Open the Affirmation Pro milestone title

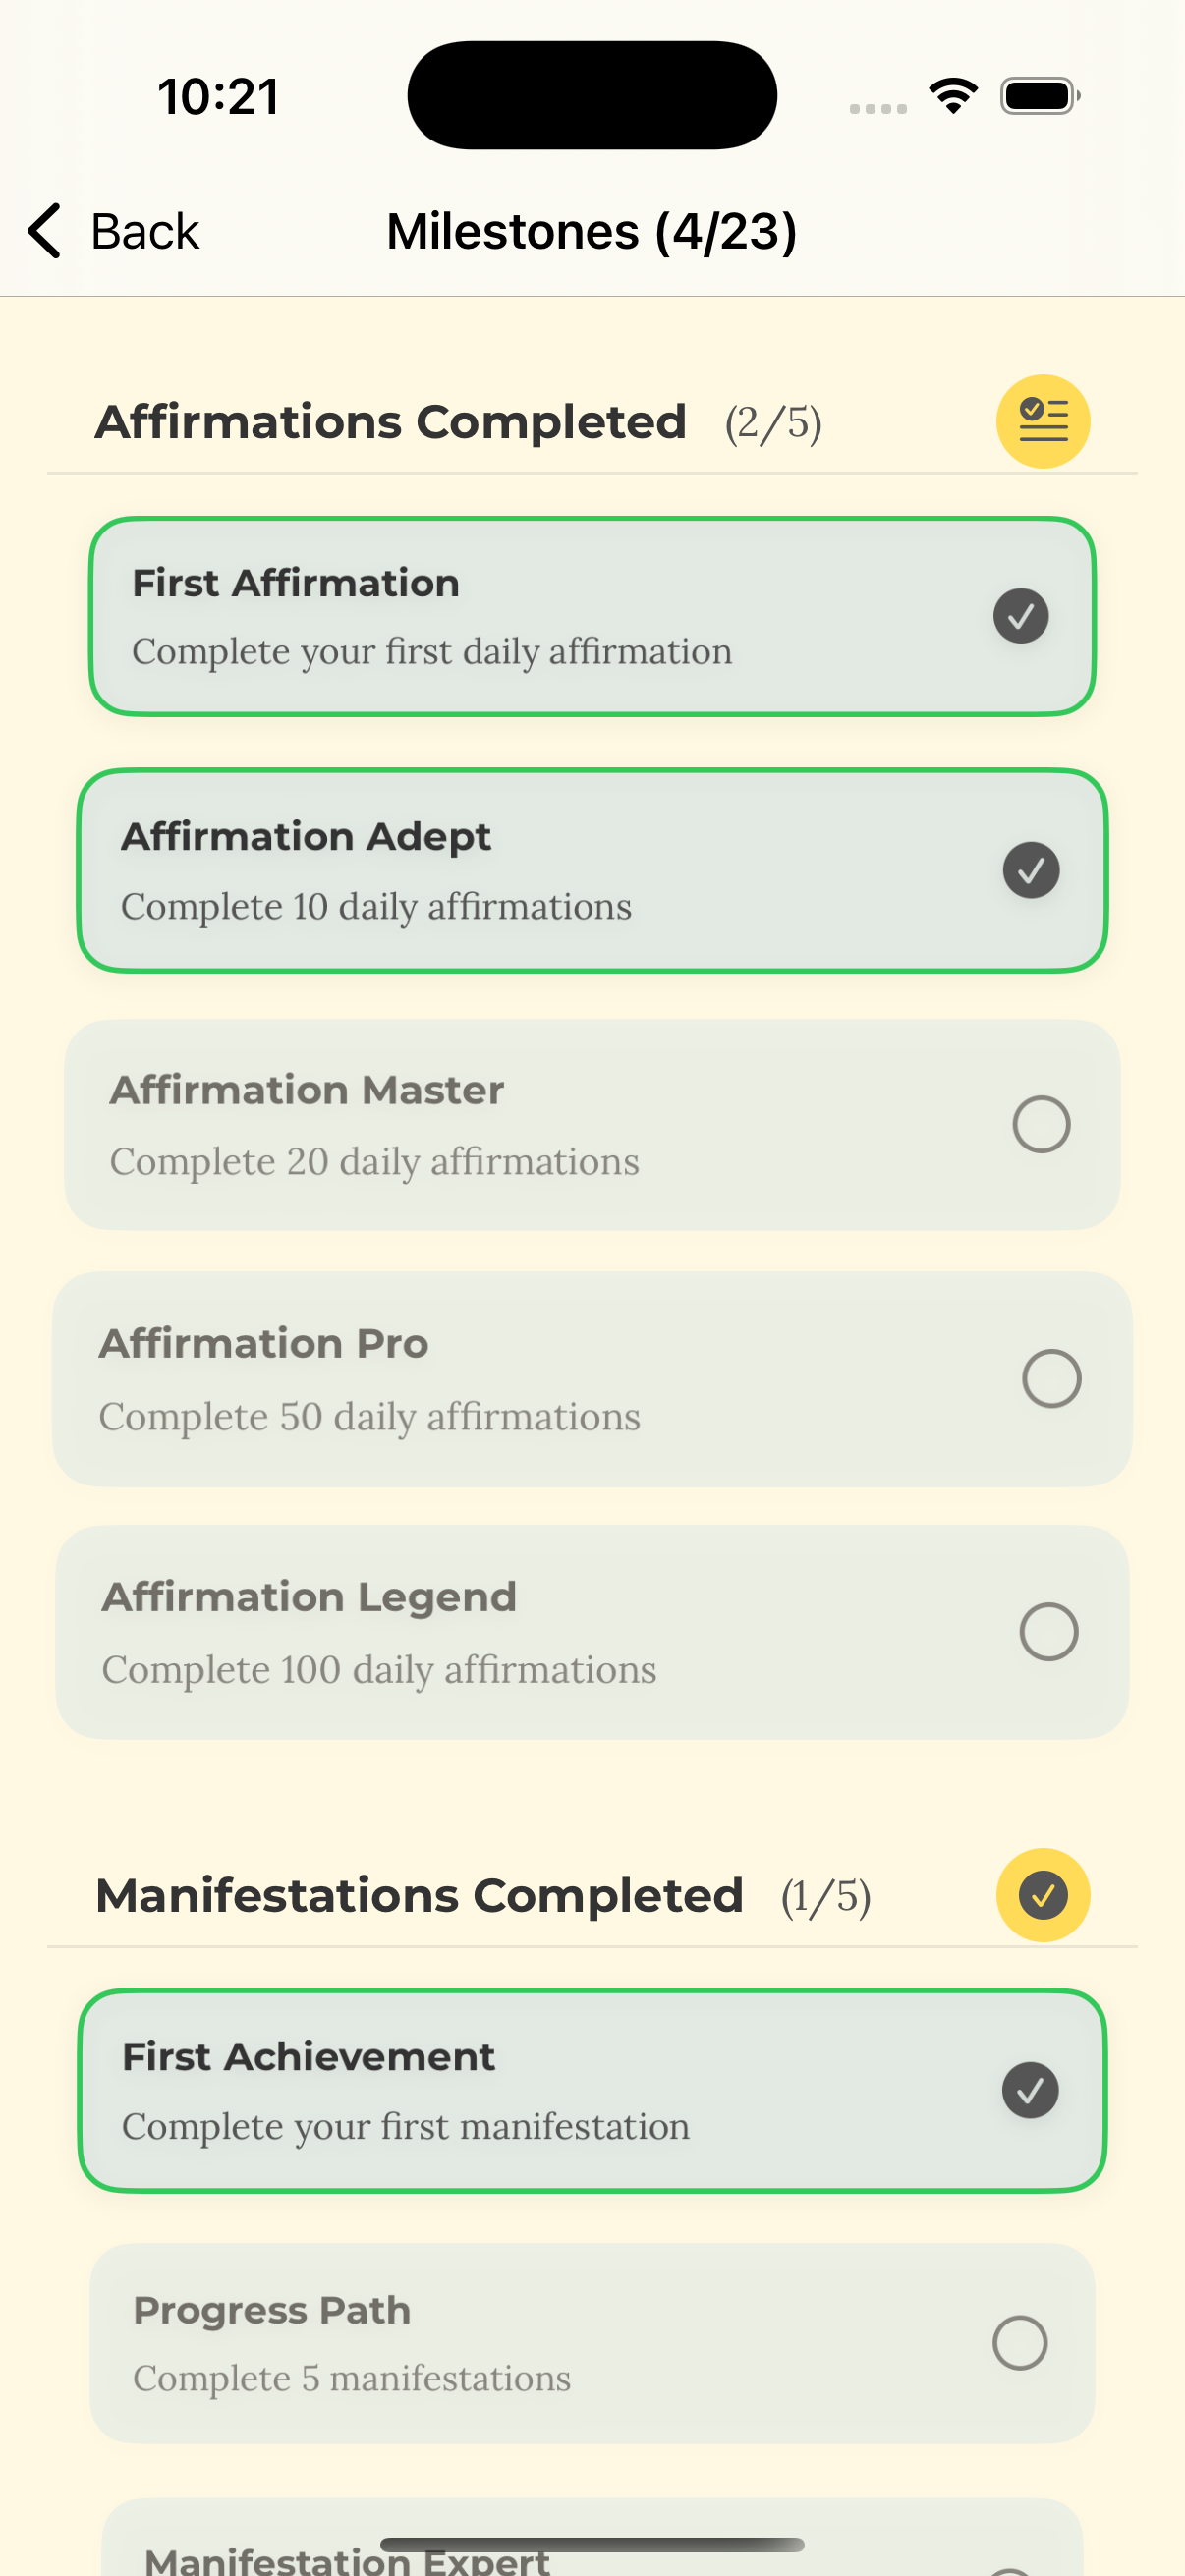coord(264,1344)
